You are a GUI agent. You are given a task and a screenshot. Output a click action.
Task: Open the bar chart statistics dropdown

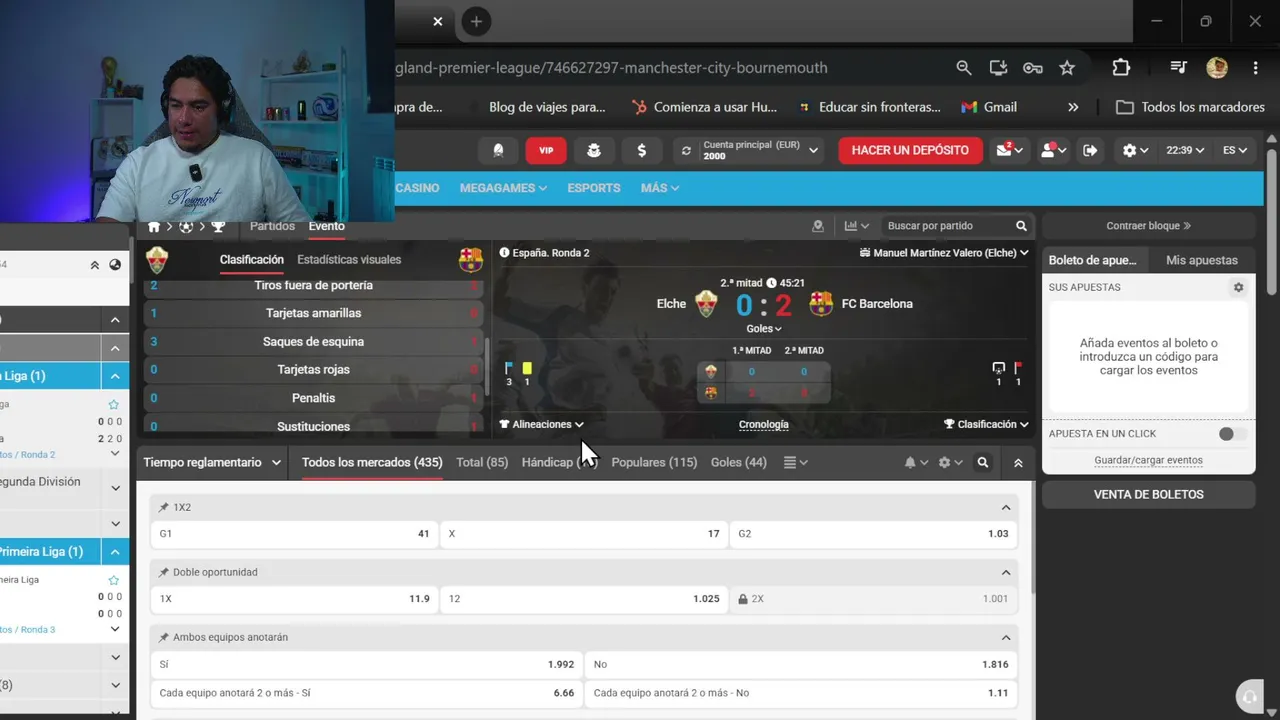point(857,226)
